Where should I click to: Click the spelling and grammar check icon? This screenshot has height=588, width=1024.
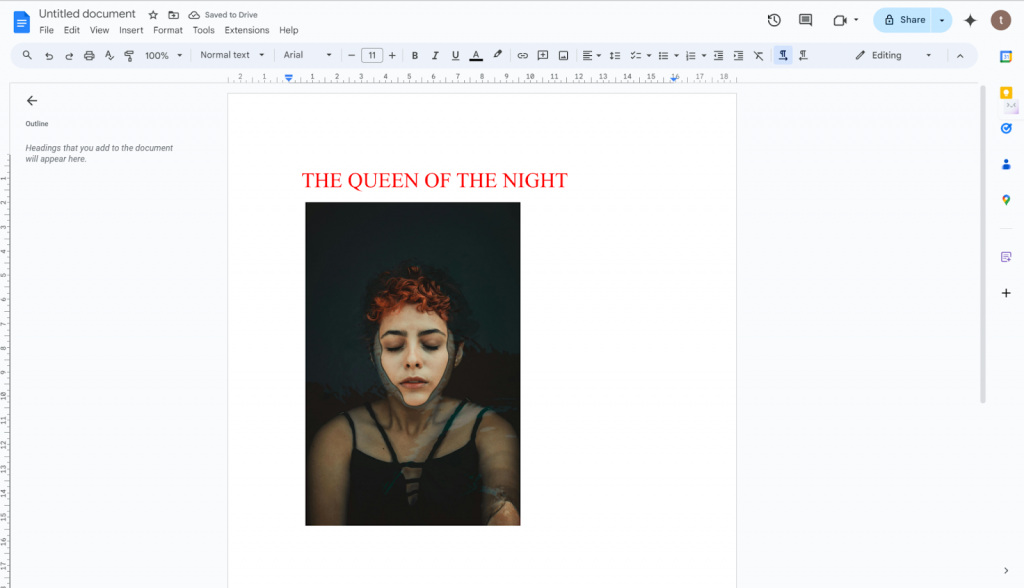[x=110, y=56]
